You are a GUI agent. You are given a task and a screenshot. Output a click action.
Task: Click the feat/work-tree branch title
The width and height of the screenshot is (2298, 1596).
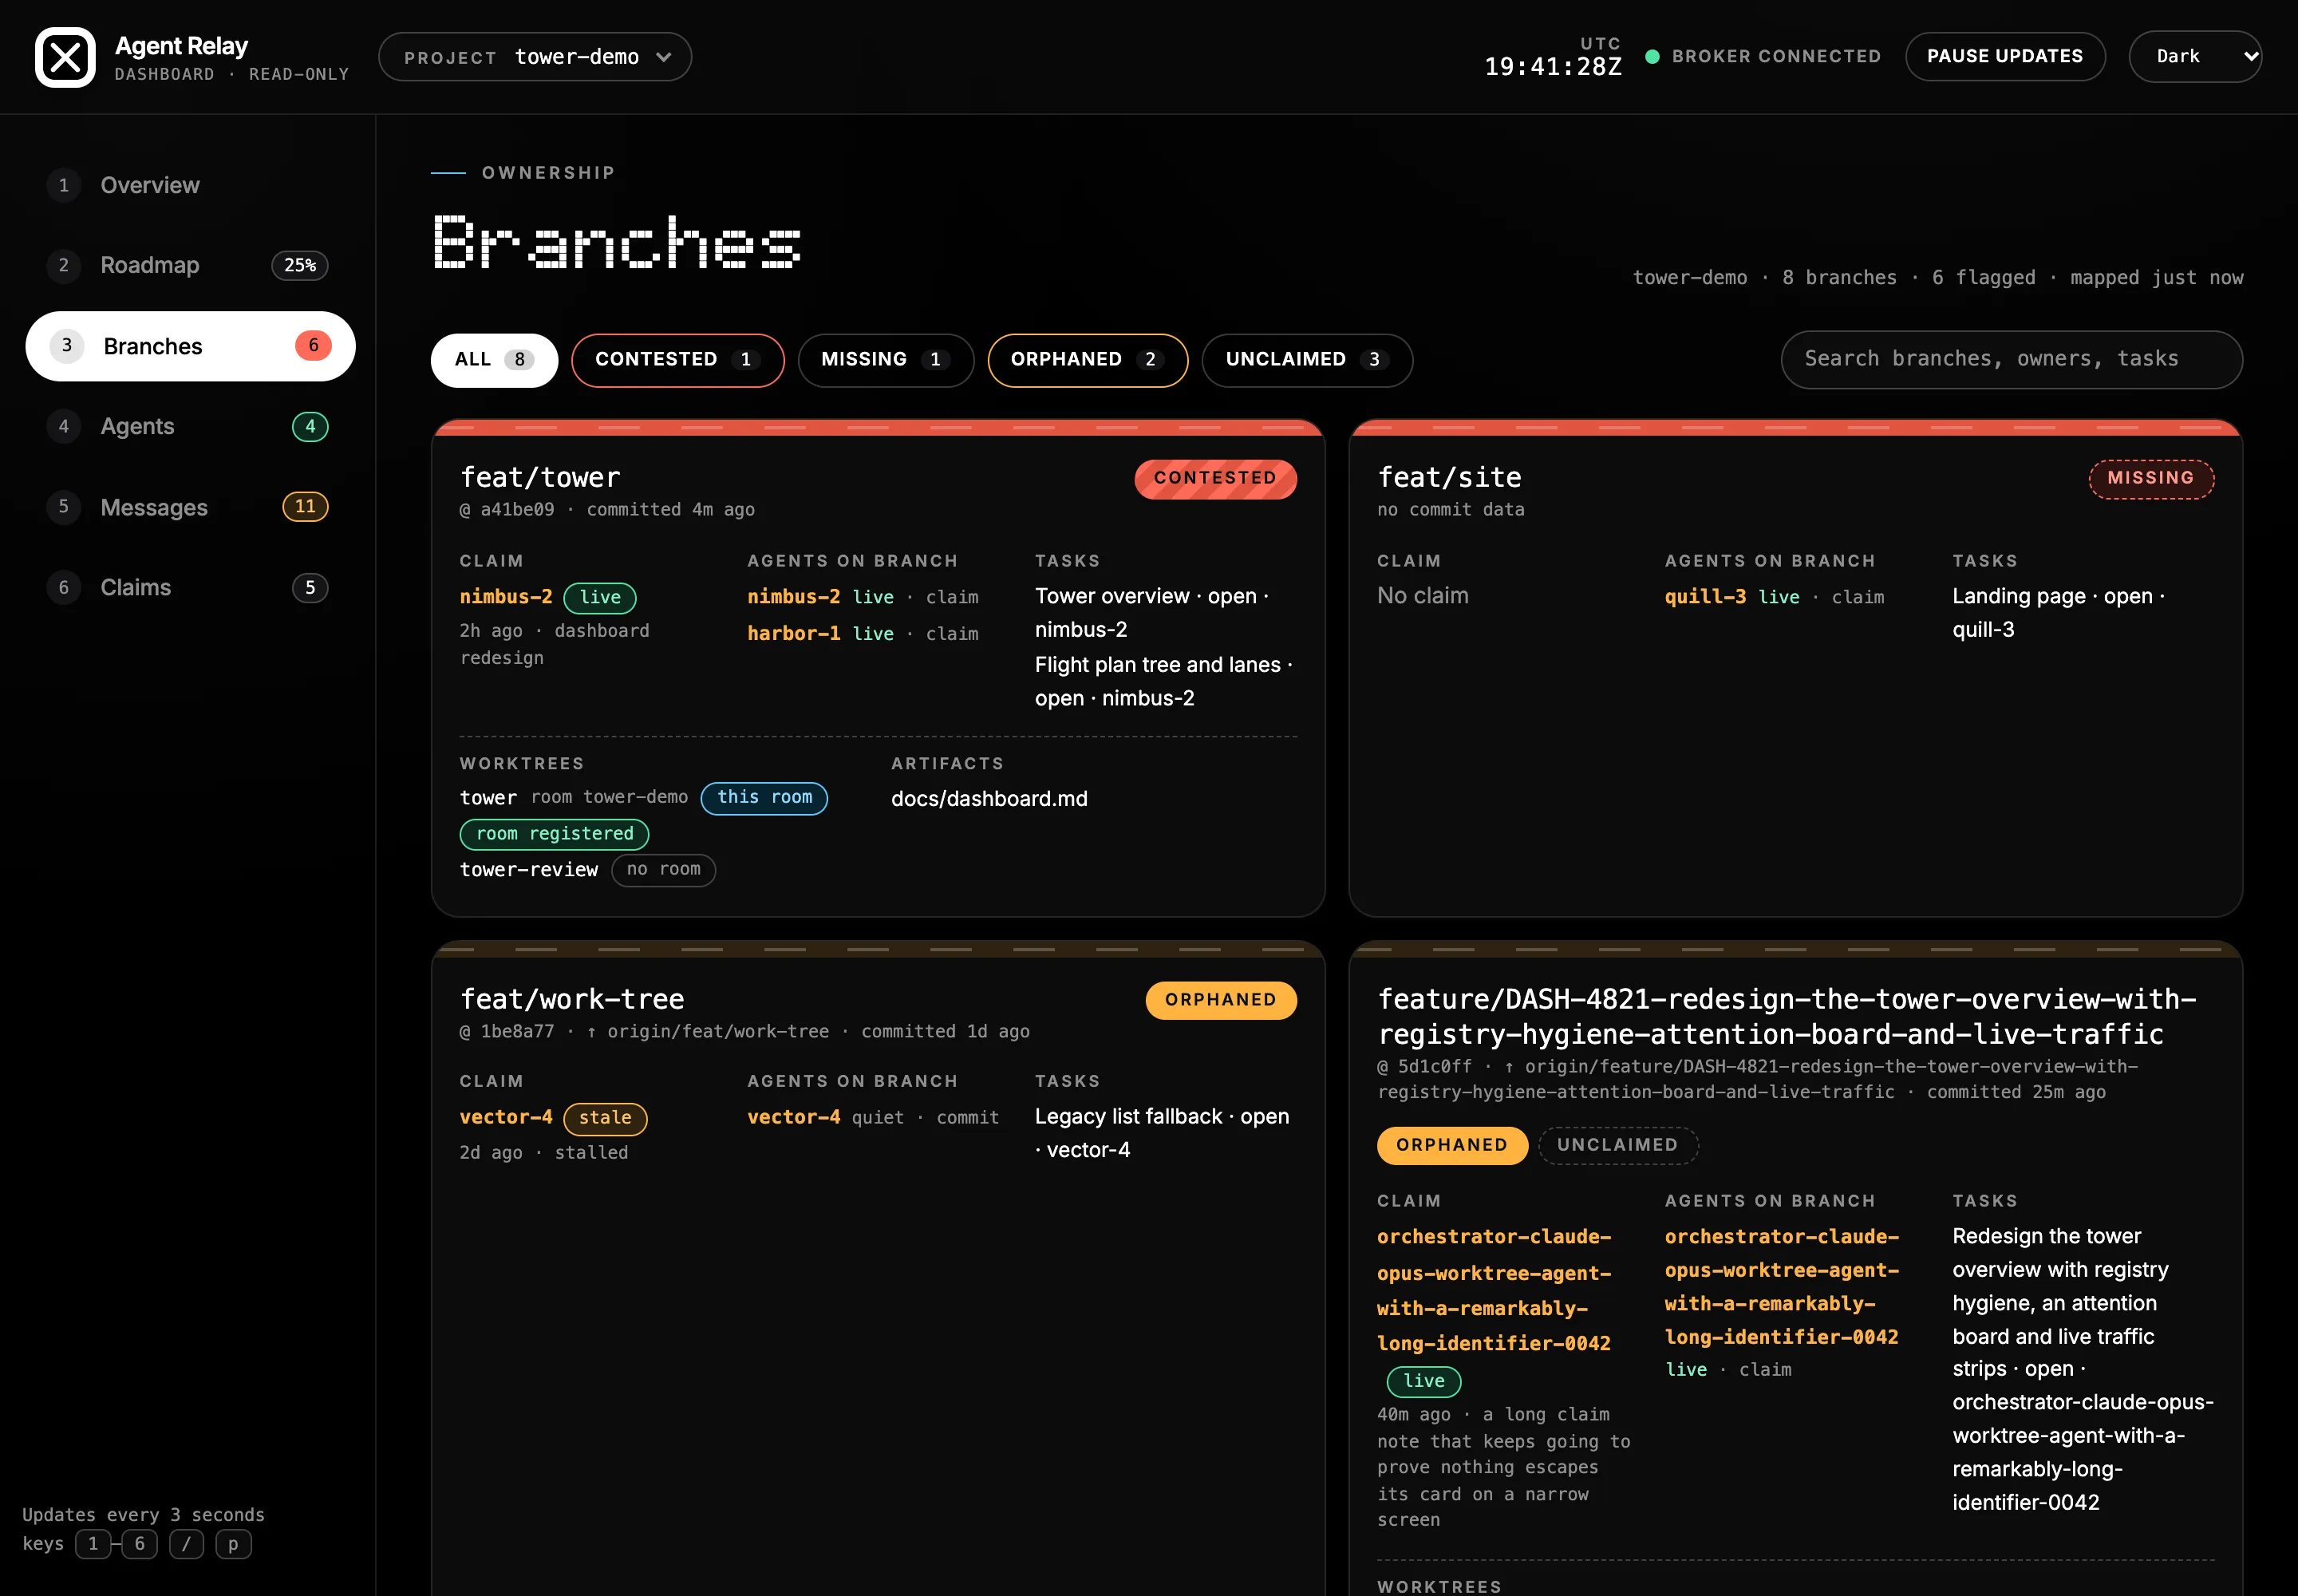(572, 999)
